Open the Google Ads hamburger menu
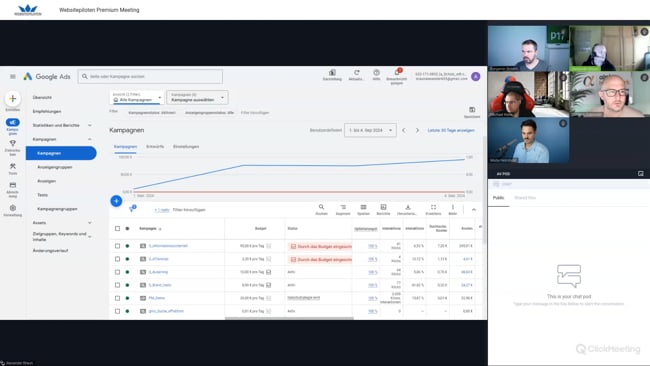 [13, 76]
